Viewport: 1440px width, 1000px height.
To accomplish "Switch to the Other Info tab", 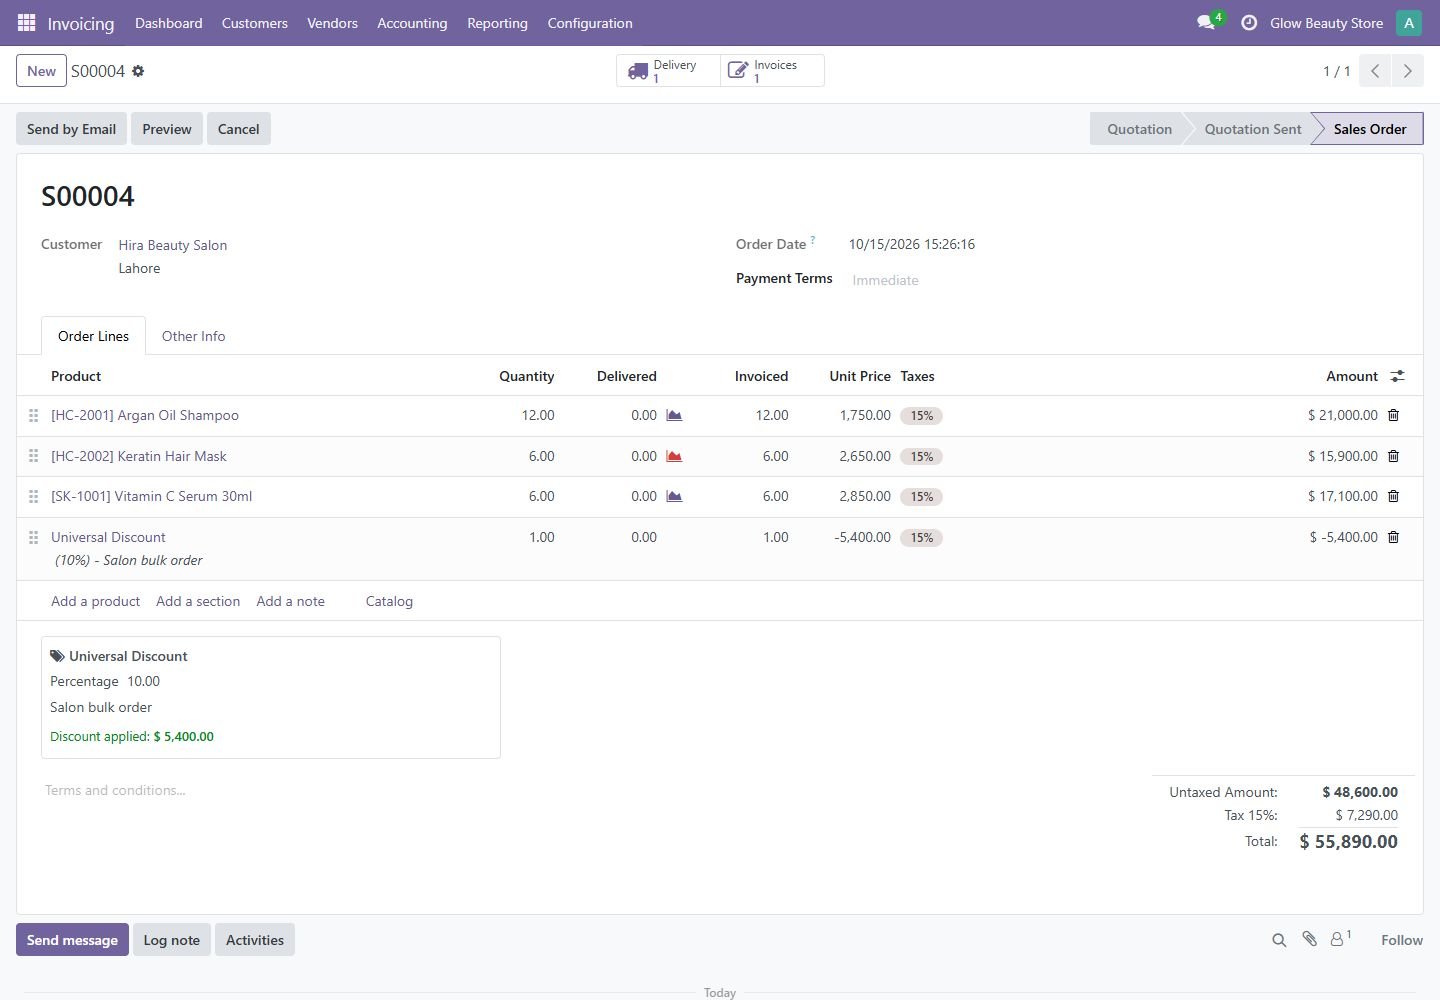I will (x=194, y=336).
